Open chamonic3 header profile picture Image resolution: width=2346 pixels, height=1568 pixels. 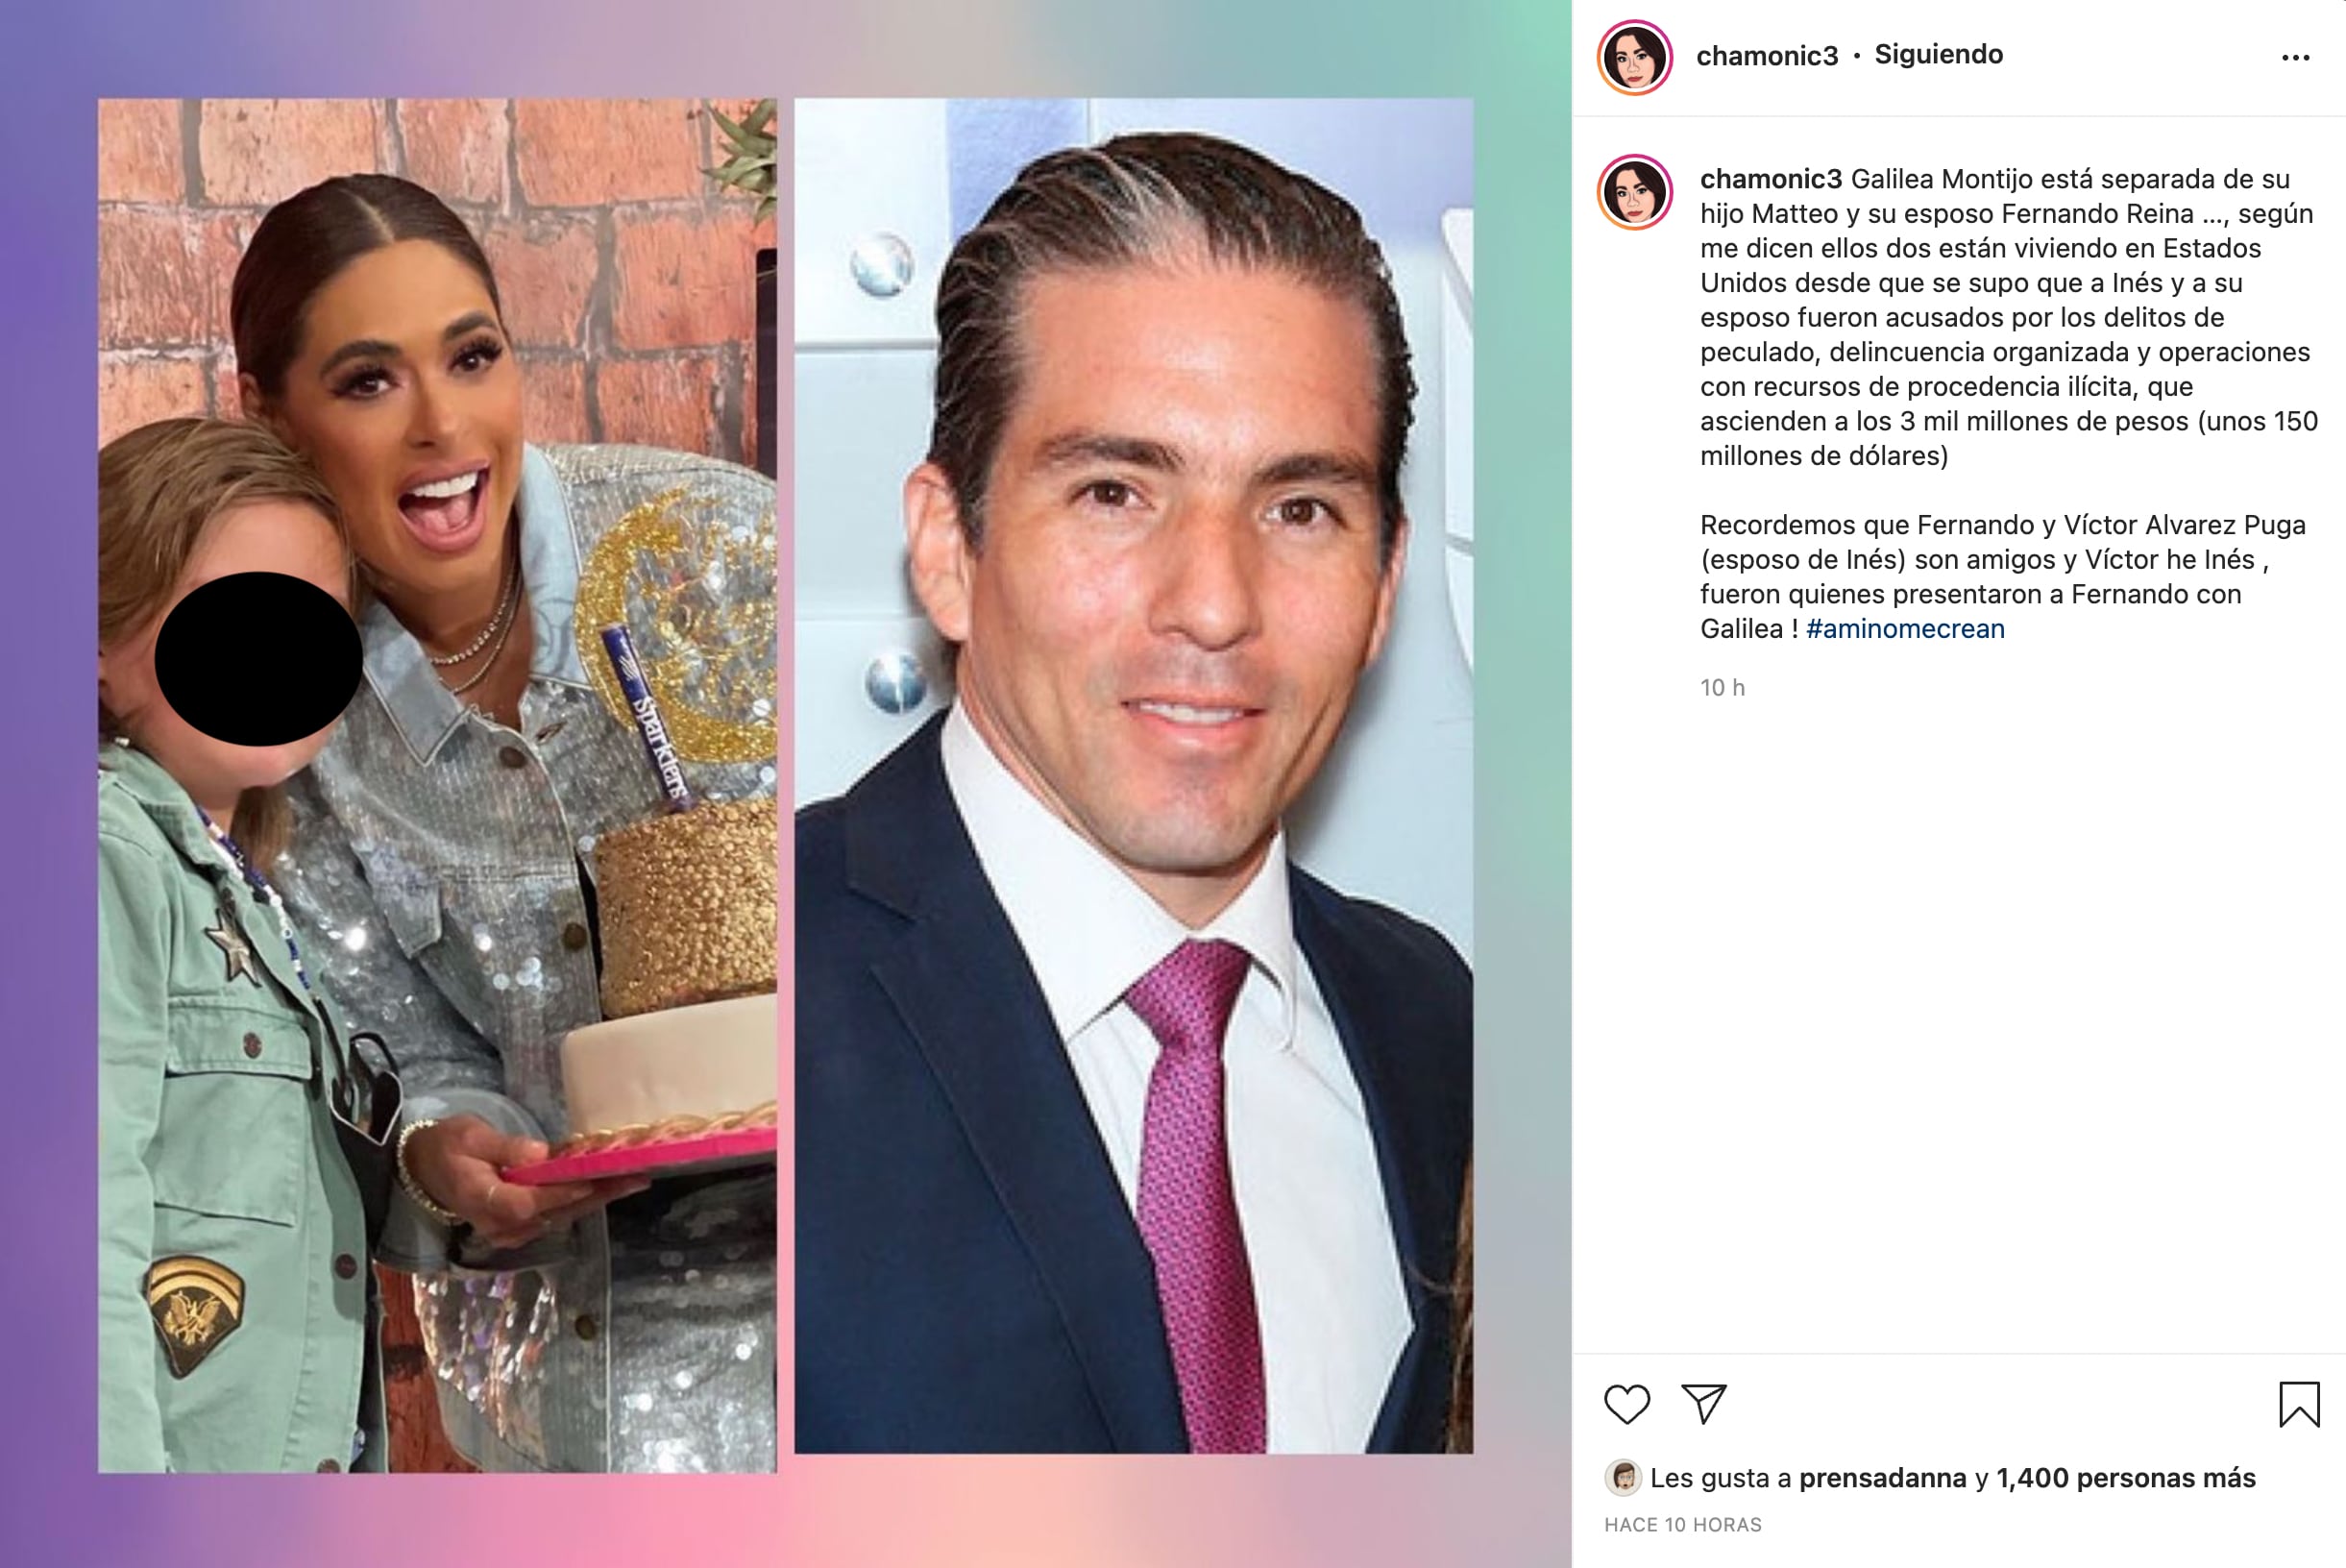1635,57
